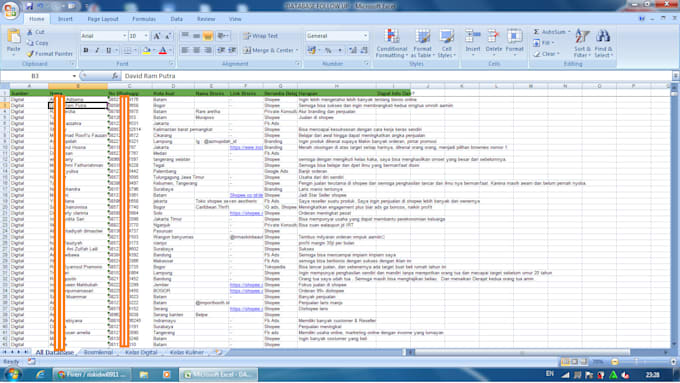Open Cell Styles gallery
The image size is (680, 383).
pos(446,43)
